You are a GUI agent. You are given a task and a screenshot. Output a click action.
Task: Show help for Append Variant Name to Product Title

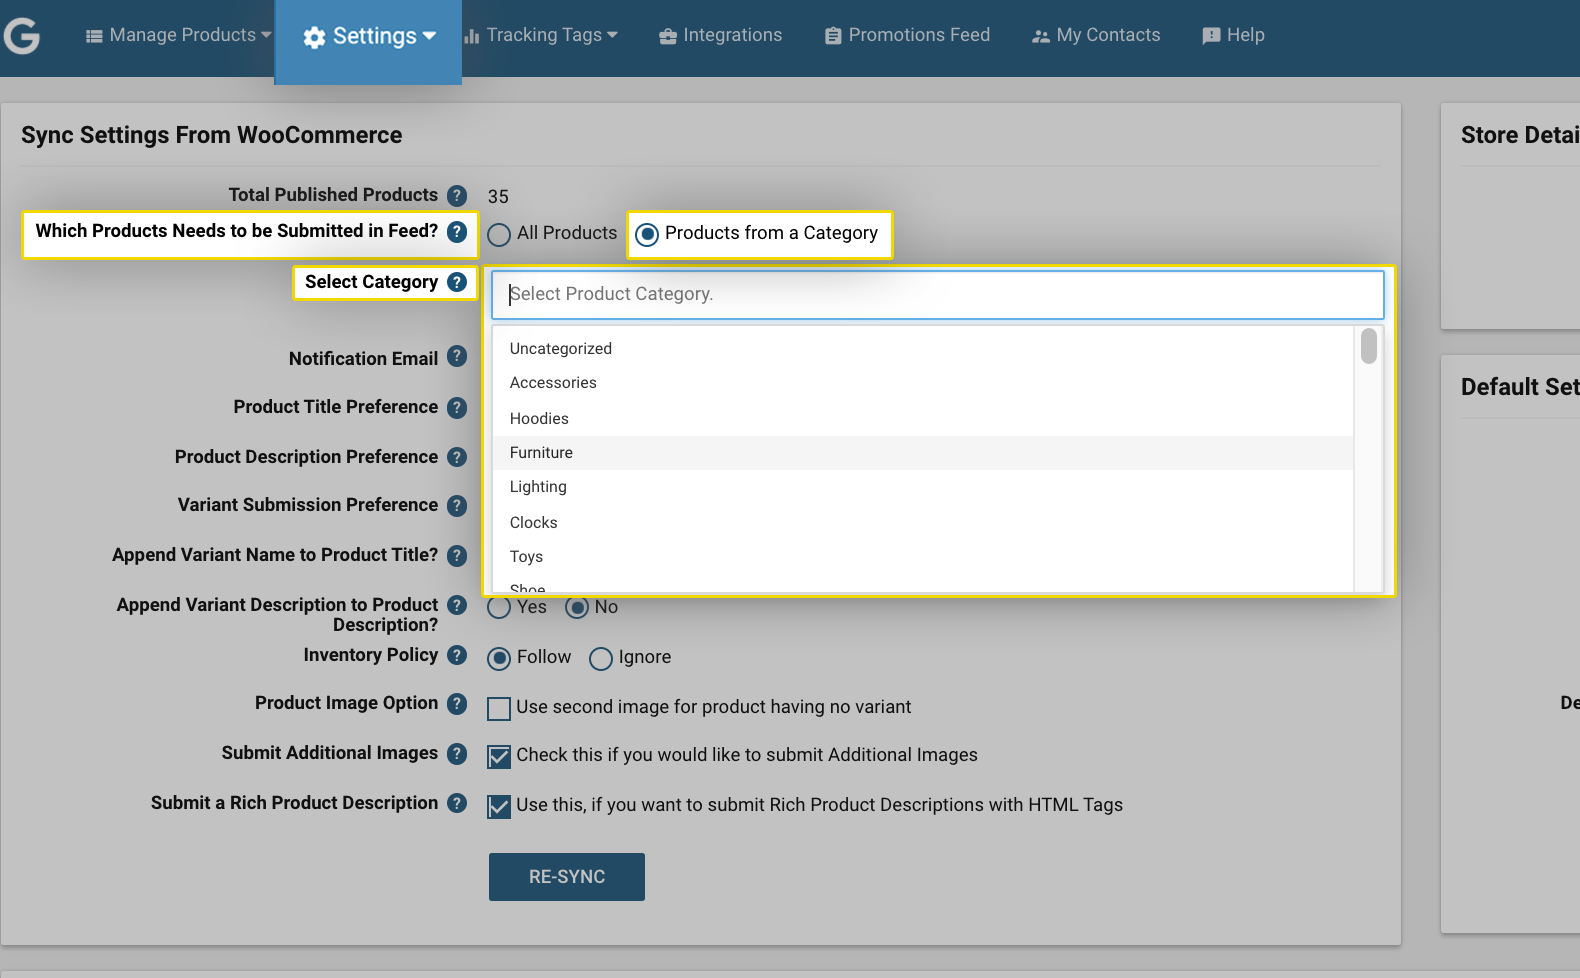457,555
